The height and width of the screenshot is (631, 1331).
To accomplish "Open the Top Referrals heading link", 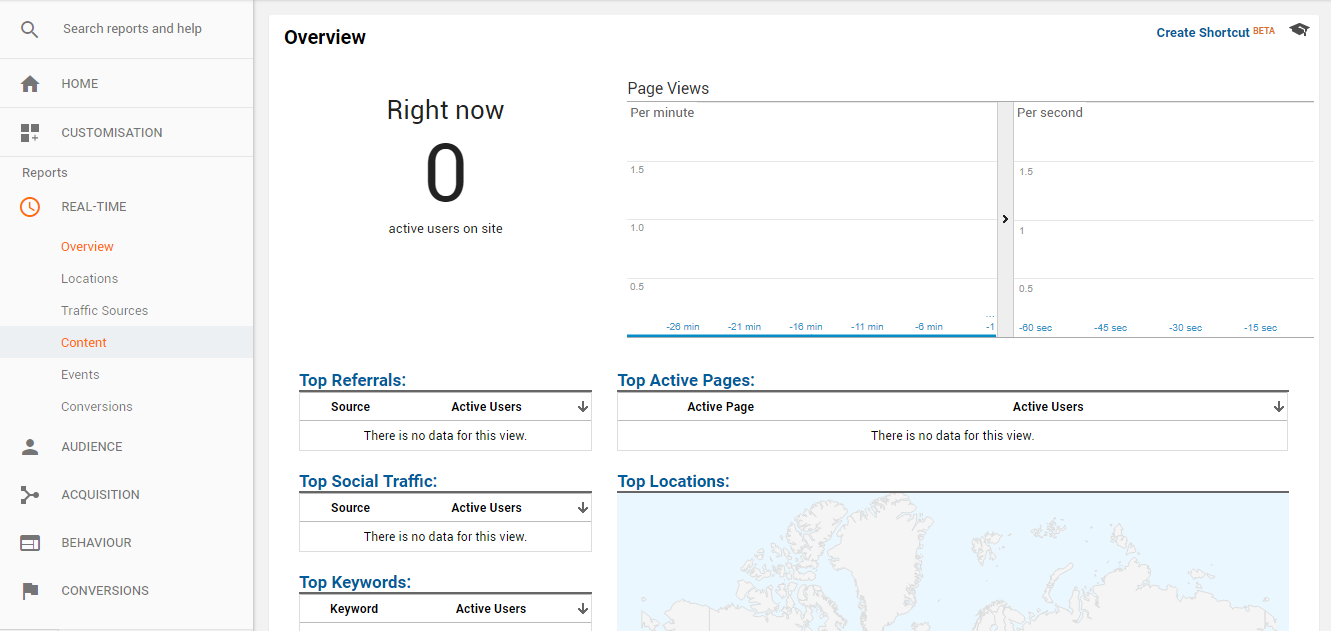I will coord(352,380).
